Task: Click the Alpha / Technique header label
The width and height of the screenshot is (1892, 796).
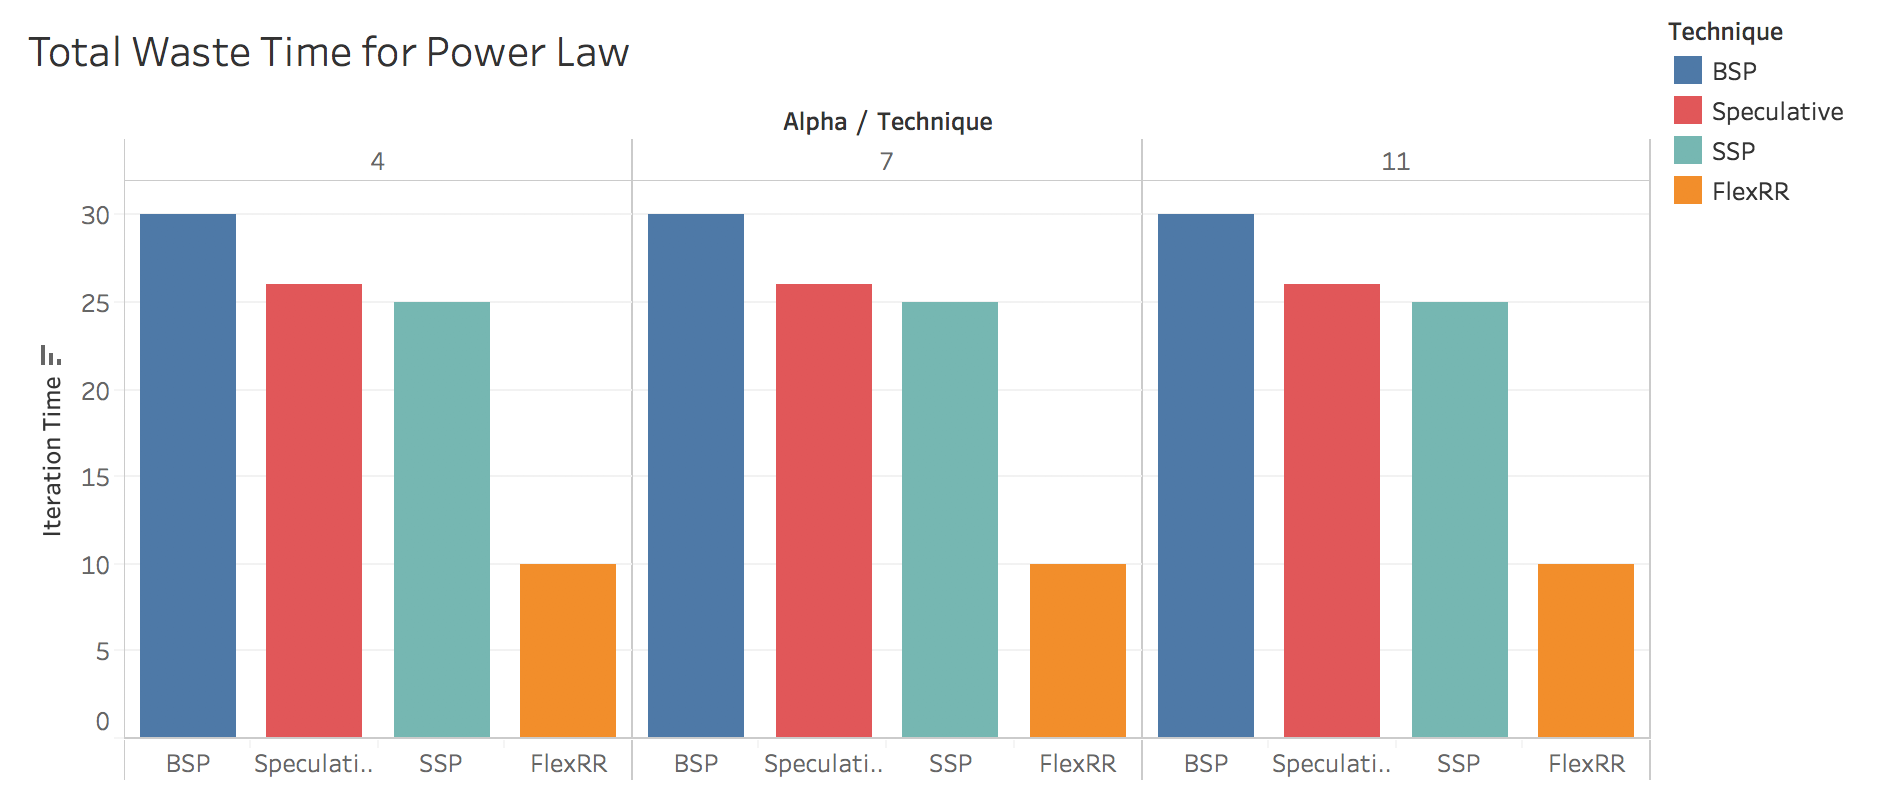Action: click(x=887, y=122)
